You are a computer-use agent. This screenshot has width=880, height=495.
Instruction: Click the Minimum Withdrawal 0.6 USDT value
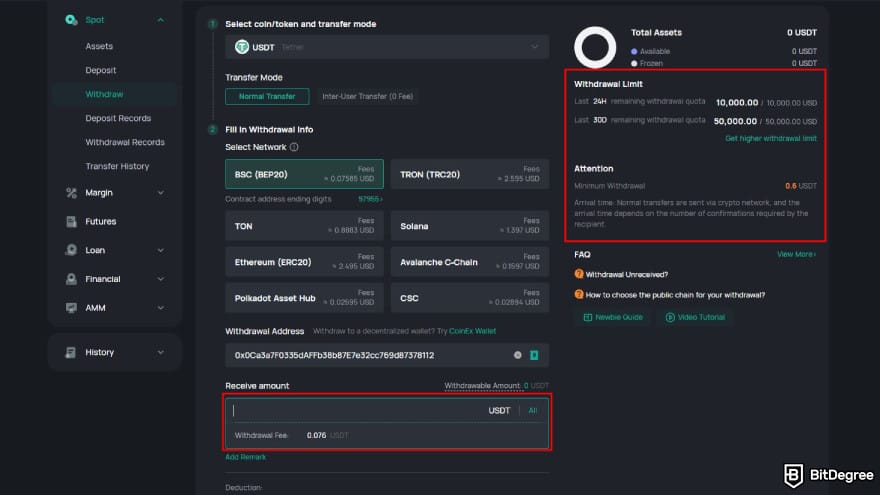point(801,186)
